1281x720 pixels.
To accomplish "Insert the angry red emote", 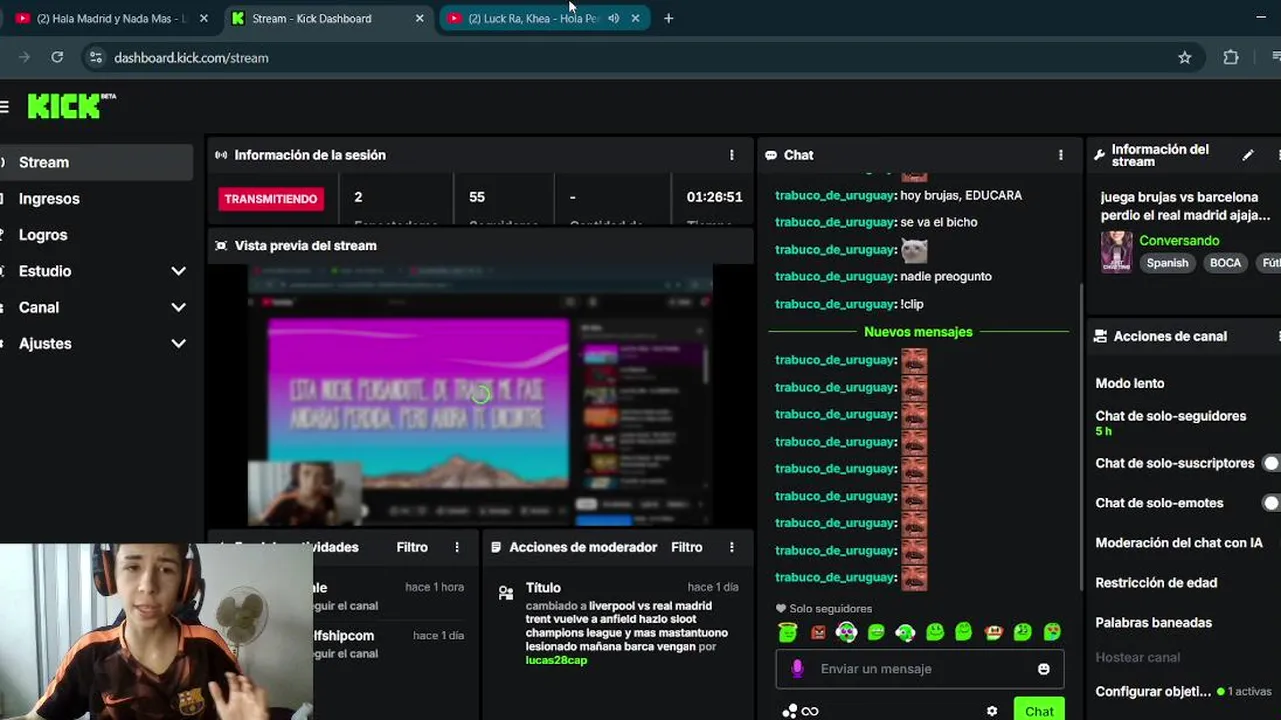I will point(819,632).
